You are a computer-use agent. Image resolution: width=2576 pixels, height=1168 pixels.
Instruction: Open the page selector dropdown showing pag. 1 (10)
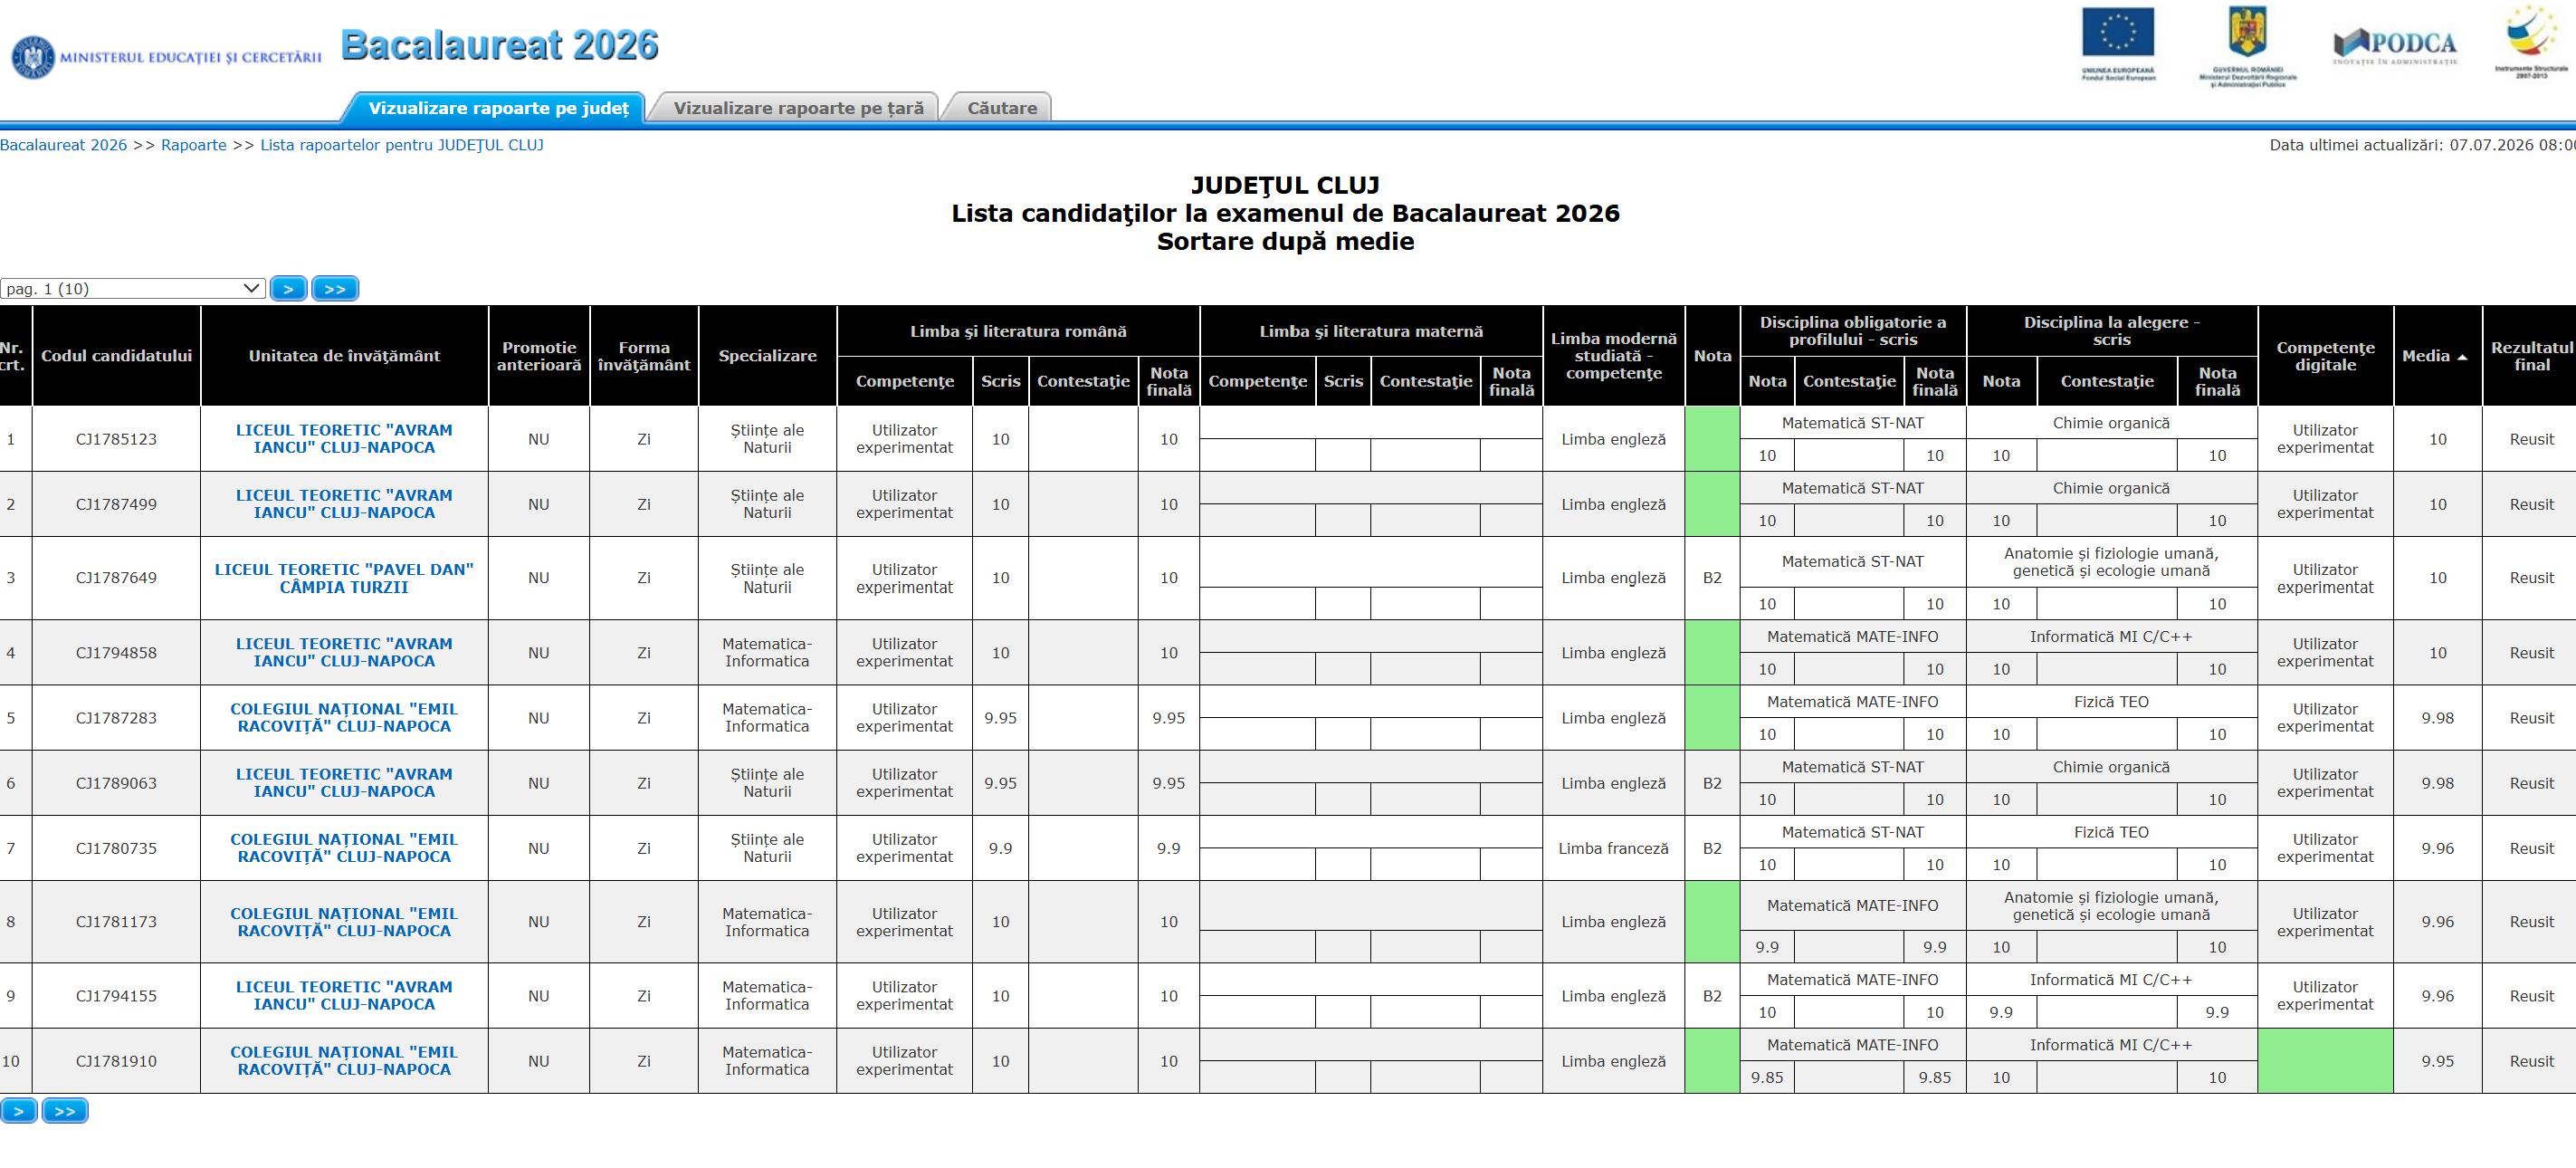pos(133,288)
